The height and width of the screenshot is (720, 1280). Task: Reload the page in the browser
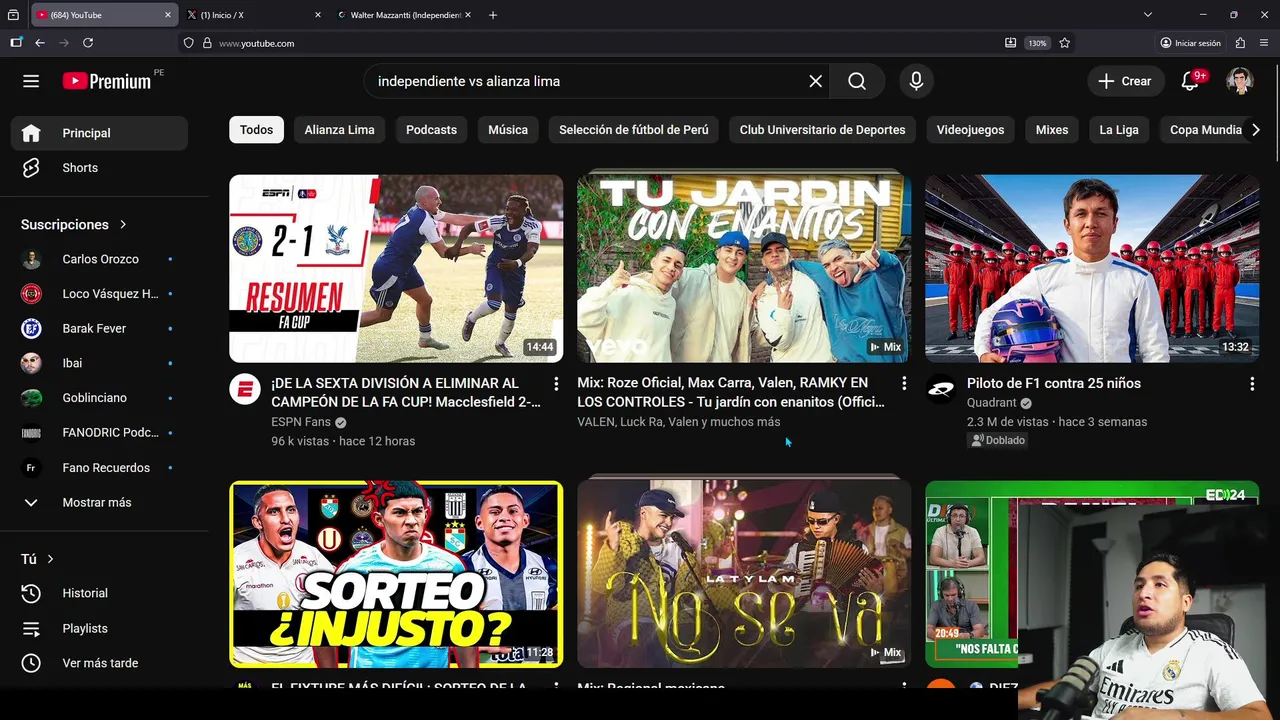[x=88, y=43]
